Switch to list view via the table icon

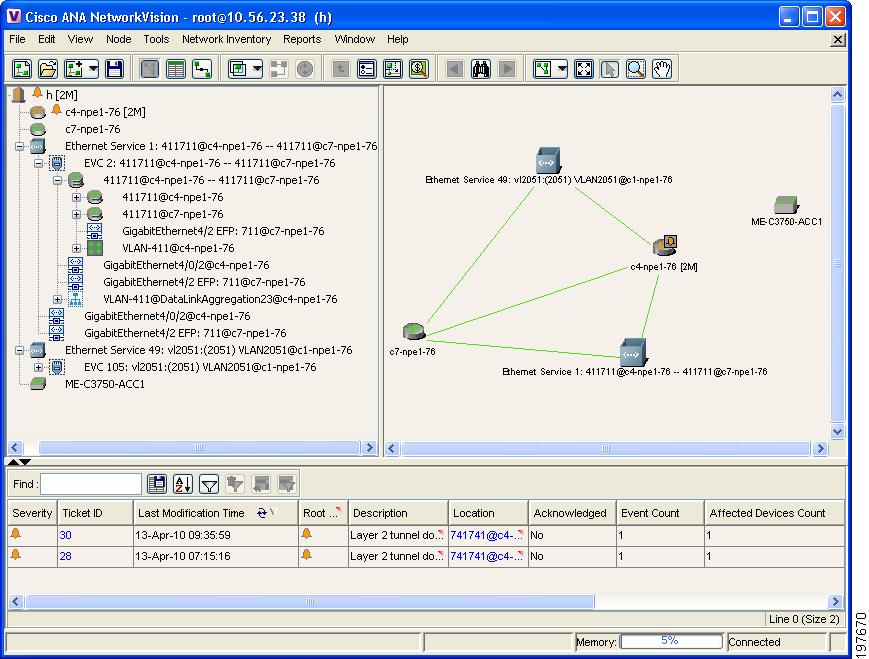click(x=176, y=69)
